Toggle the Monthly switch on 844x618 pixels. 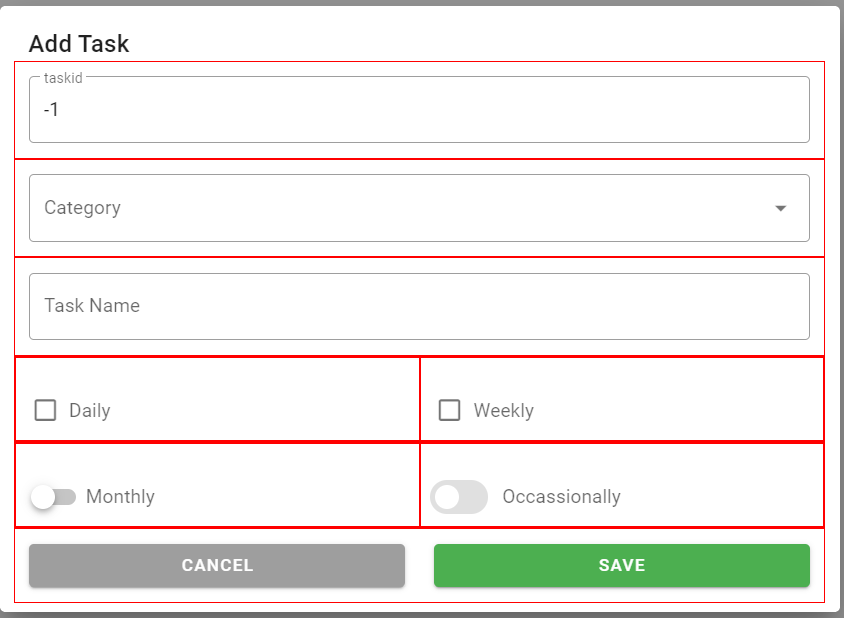pos(54,496)
